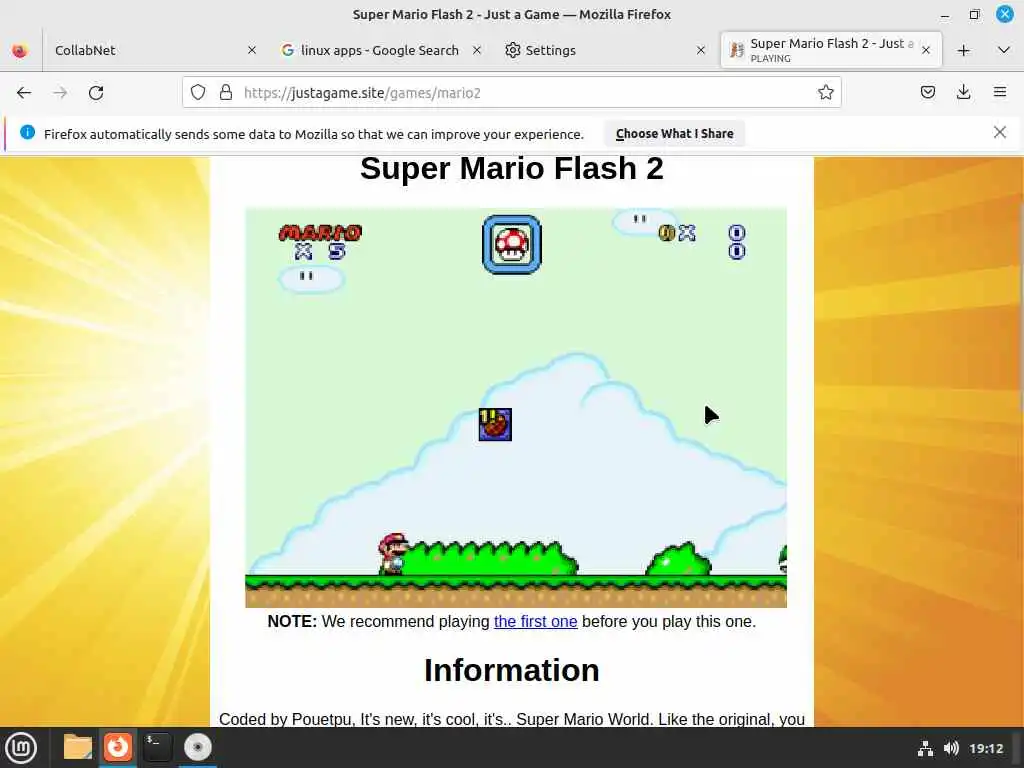Go forward one page
Screen dimensions: 1024x768
coord(60,93)
